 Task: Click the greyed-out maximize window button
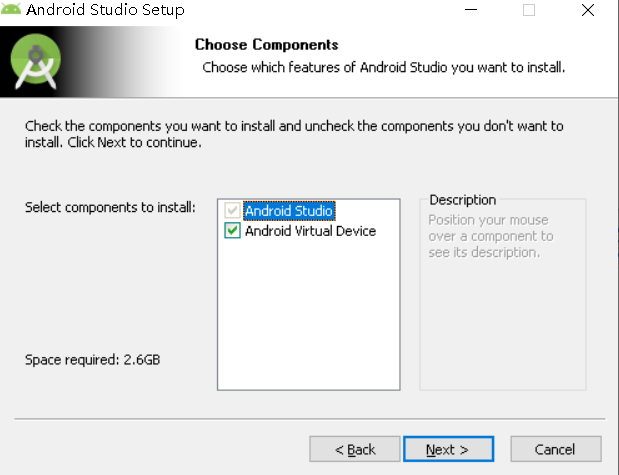(529, 10)
